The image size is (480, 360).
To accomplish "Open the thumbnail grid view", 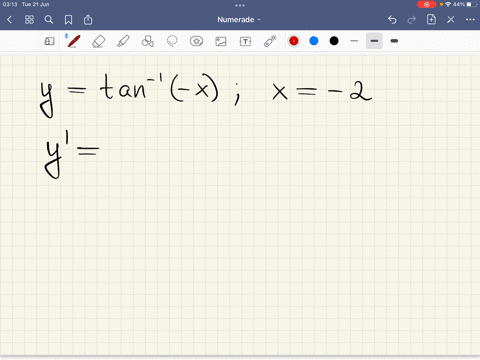I will tap(29, 20).
